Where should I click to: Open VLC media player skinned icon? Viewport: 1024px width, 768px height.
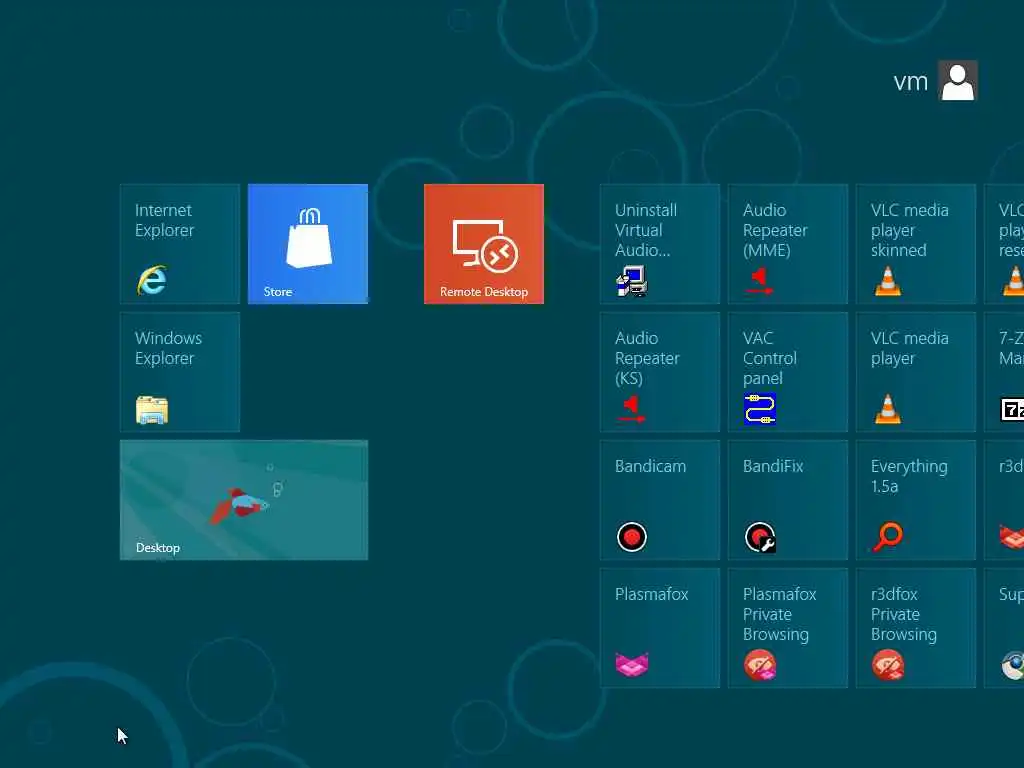pos(888,281)
